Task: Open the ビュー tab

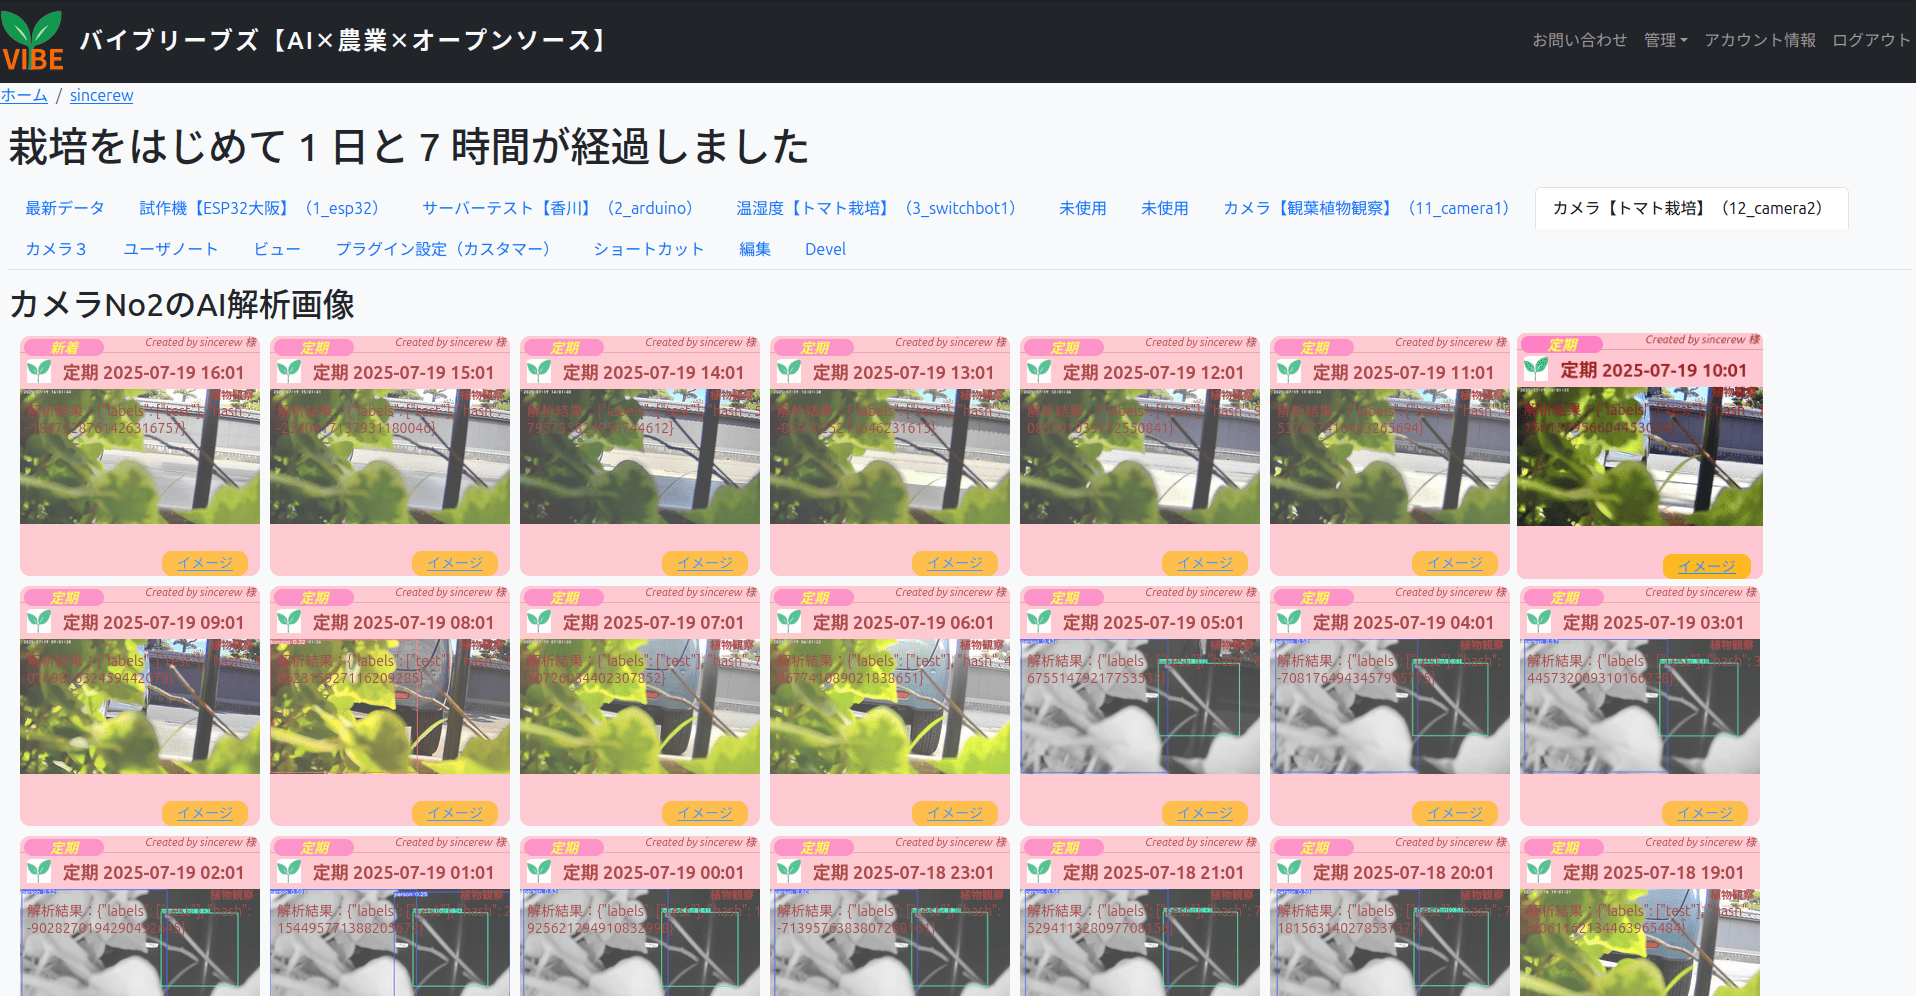Action: coord(277,249)
